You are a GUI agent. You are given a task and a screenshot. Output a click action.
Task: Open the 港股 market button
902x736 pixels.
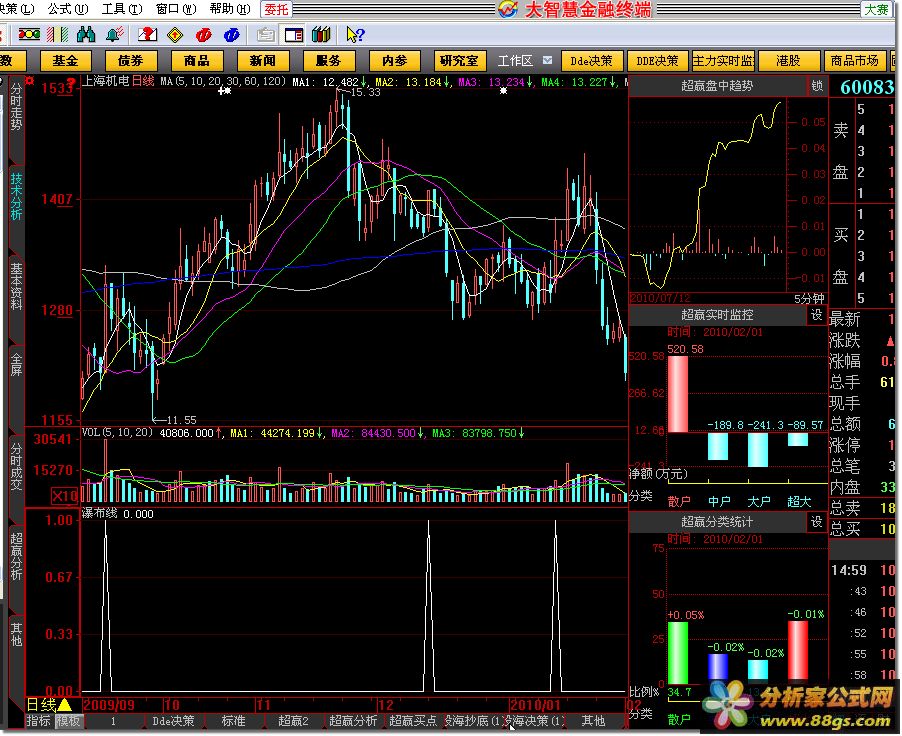788,60
